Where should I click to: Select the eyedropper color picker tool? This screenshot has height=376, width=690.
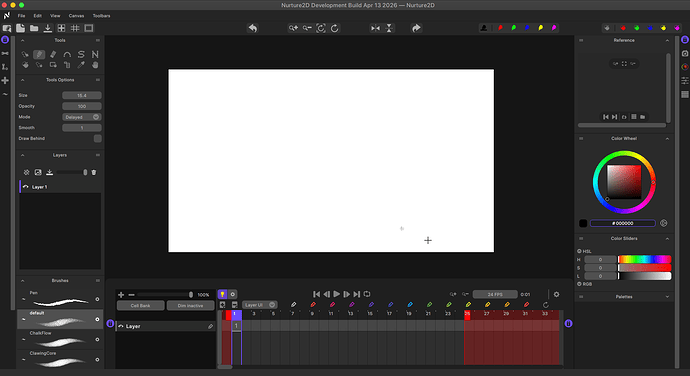(81, 65)
